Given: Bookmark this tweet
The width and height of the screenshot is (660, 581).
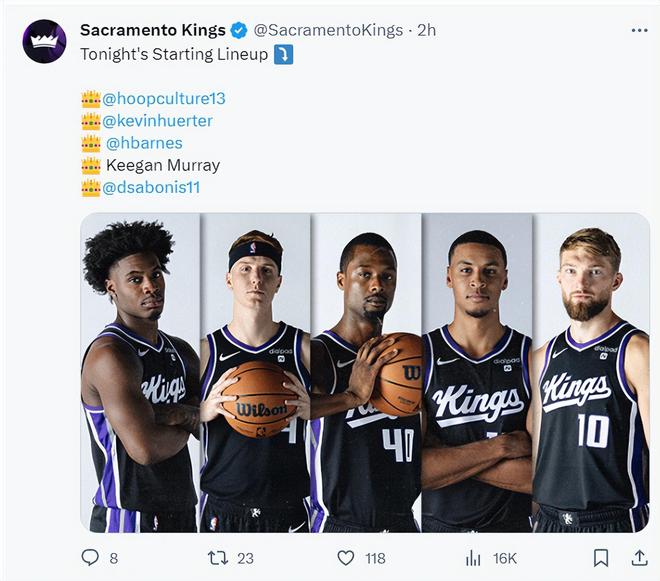Looking at the screenshot, I should point(600,558).
